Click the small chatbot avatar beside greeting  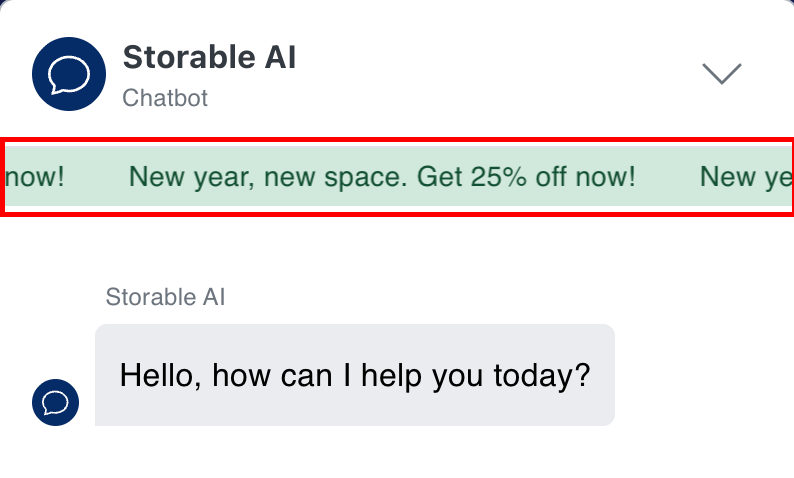(x=56, y=402)
